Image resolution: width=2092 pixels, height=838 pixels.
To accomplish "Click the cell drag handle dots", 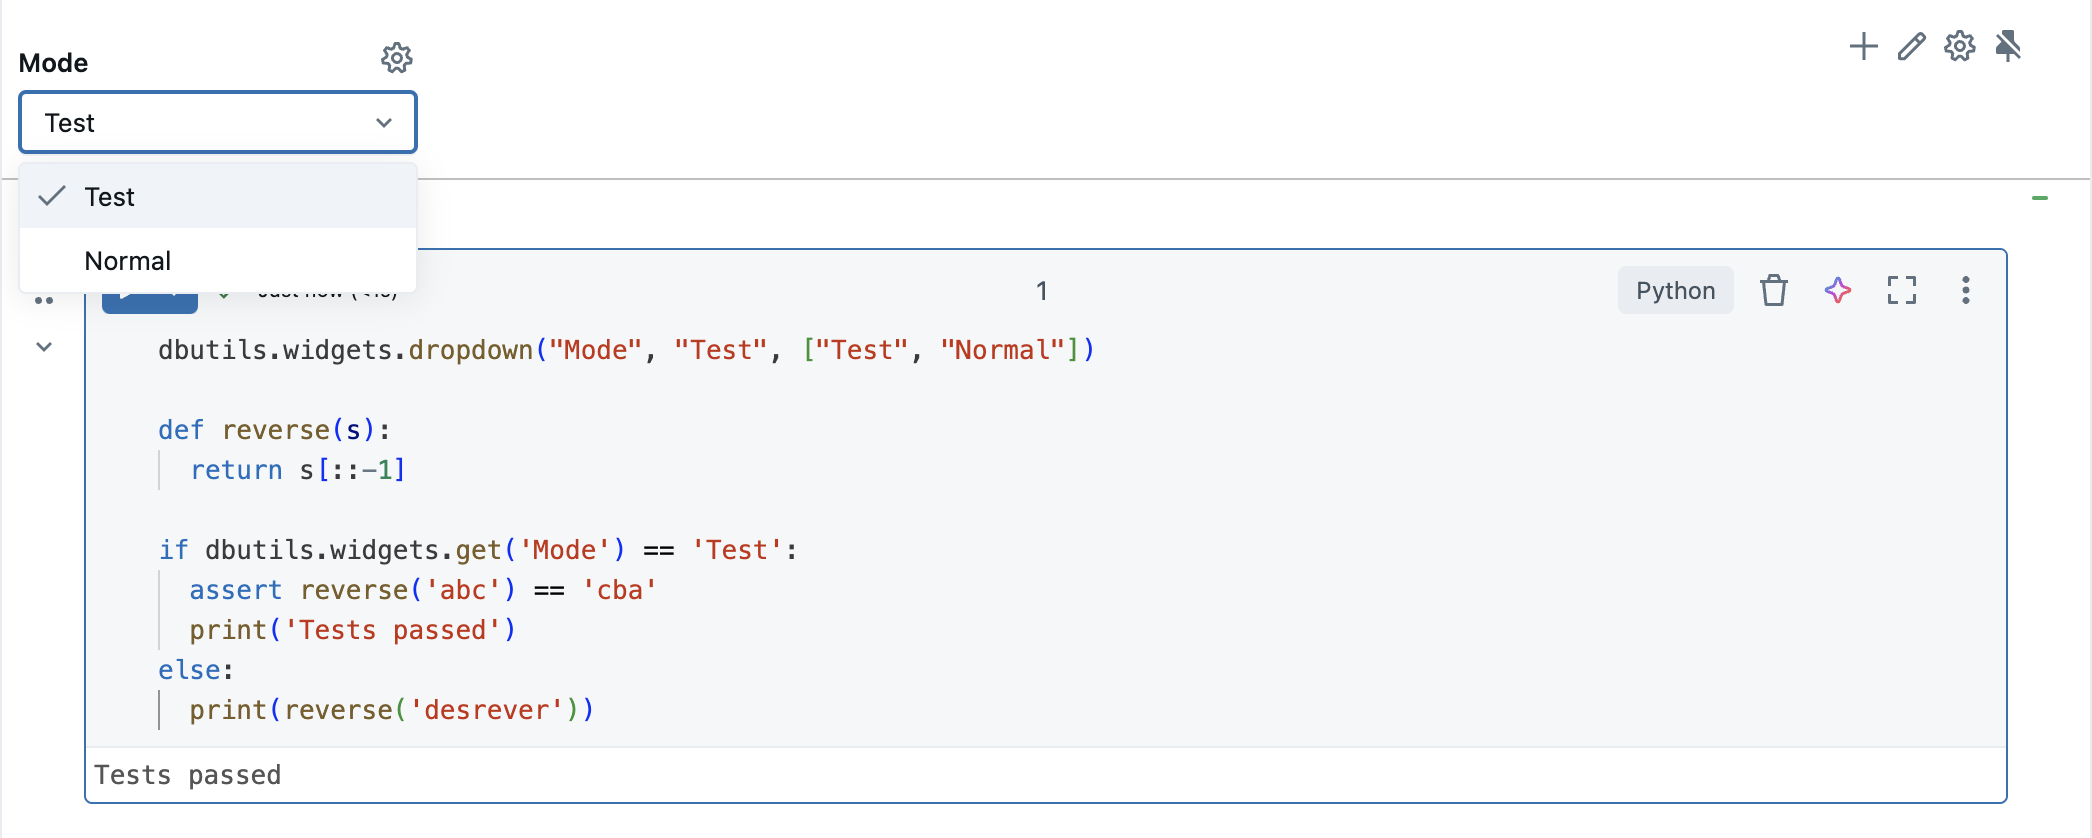I will point(44,300).
